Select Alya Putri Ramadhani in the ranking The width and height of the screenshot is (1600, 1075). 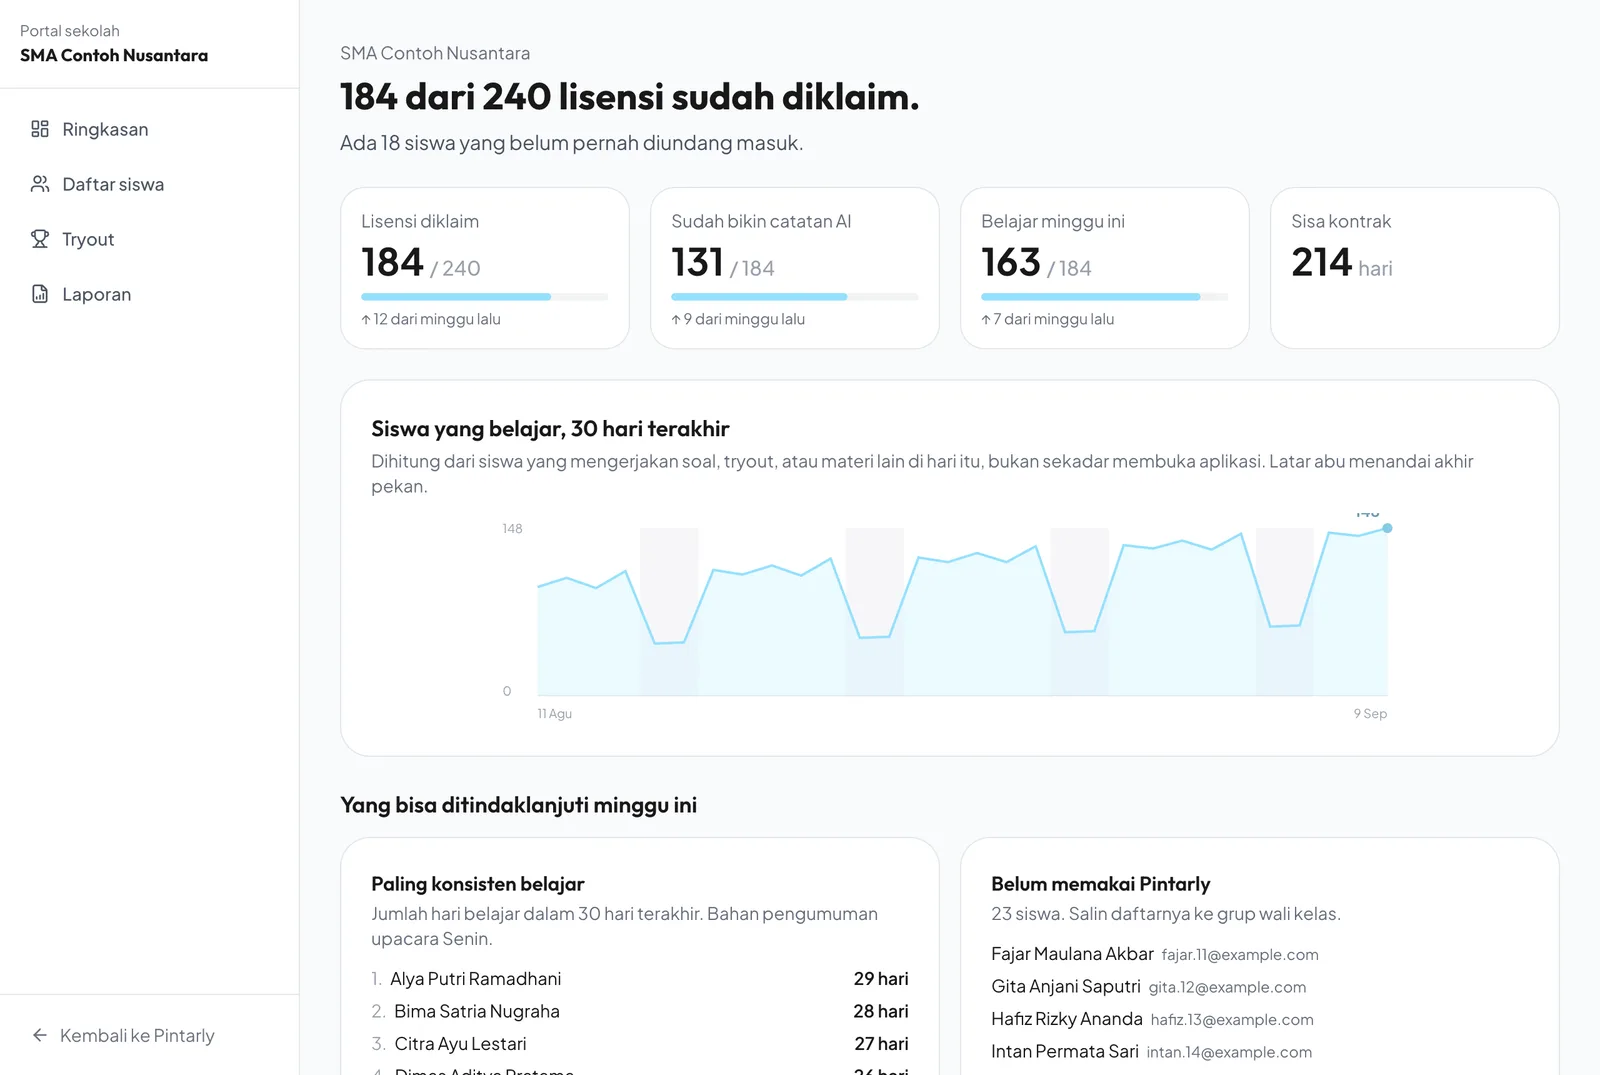pos(475,979)
